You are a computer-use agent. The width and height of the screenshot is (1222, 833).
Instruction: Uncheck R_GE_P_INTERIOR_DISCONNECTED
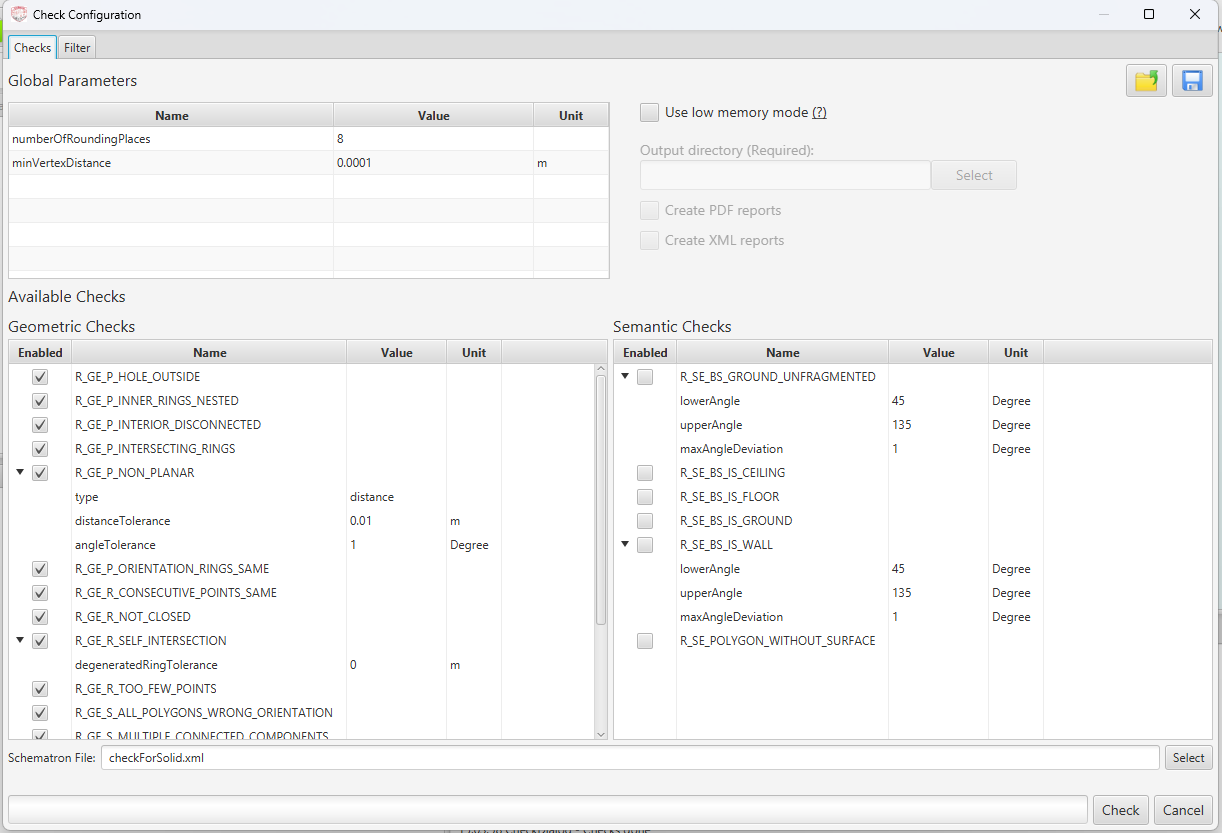pos(40,425)
